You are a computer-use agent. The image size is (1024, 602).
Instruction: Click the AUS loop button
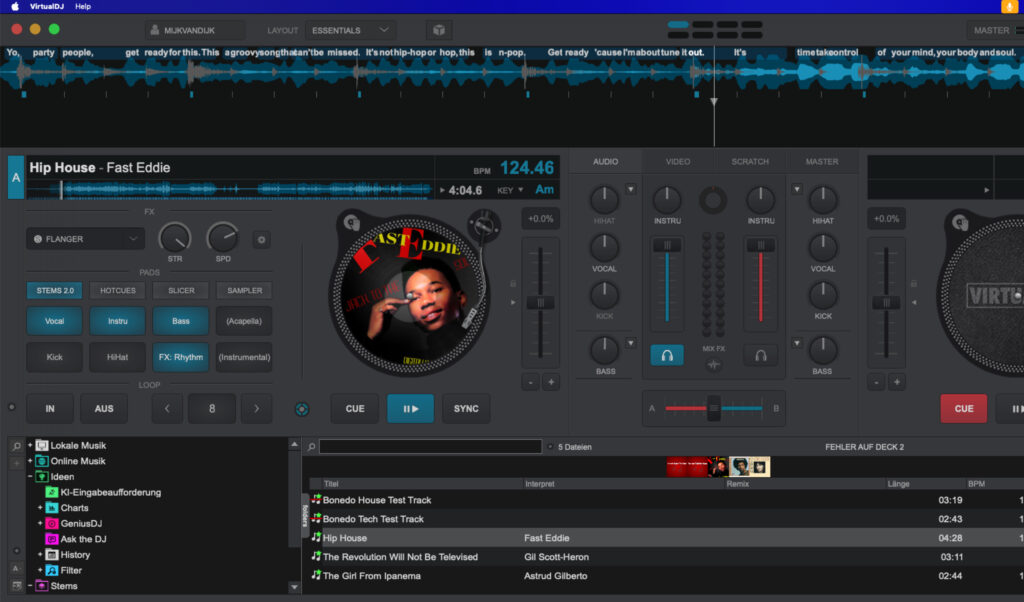point(103,408)
